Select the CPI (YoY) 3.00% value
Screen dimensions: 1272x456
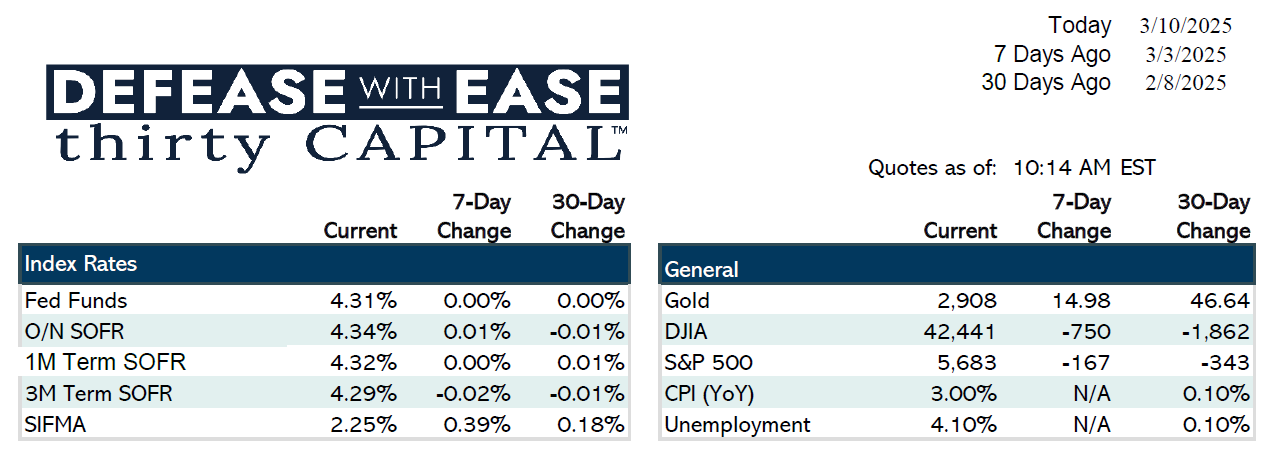[964, 393]
